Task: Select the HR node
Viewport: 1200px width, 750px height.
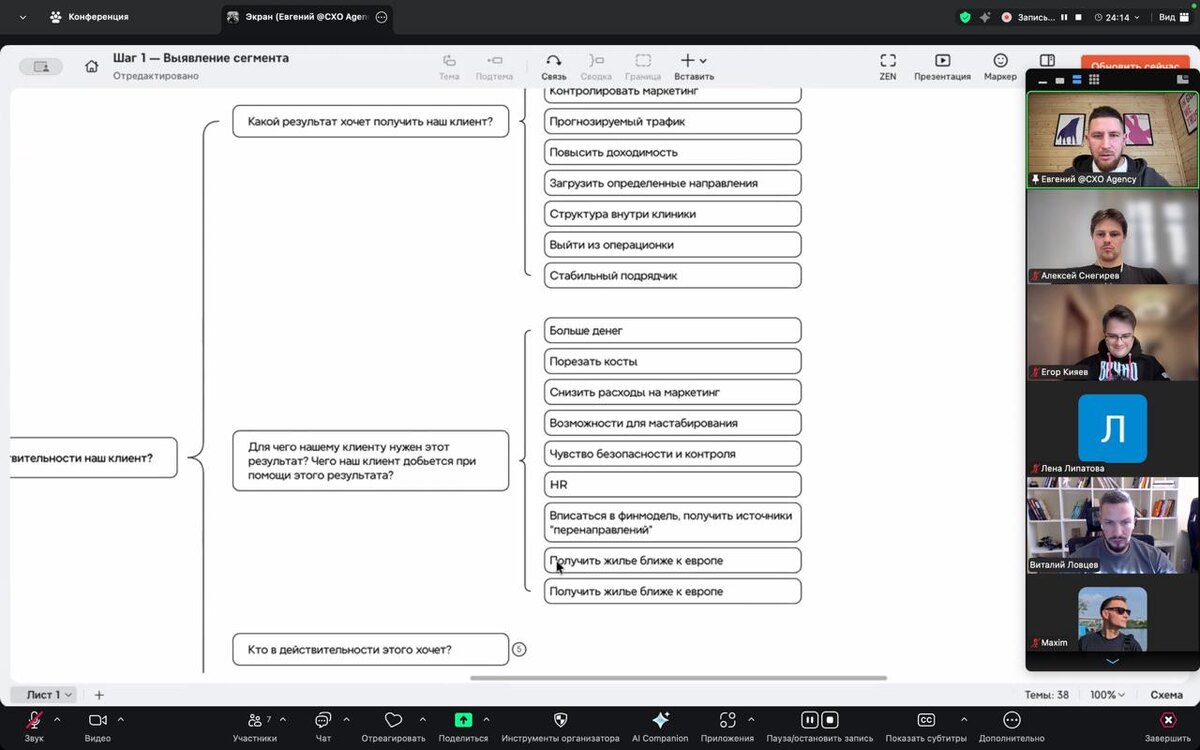Action: 672,484
